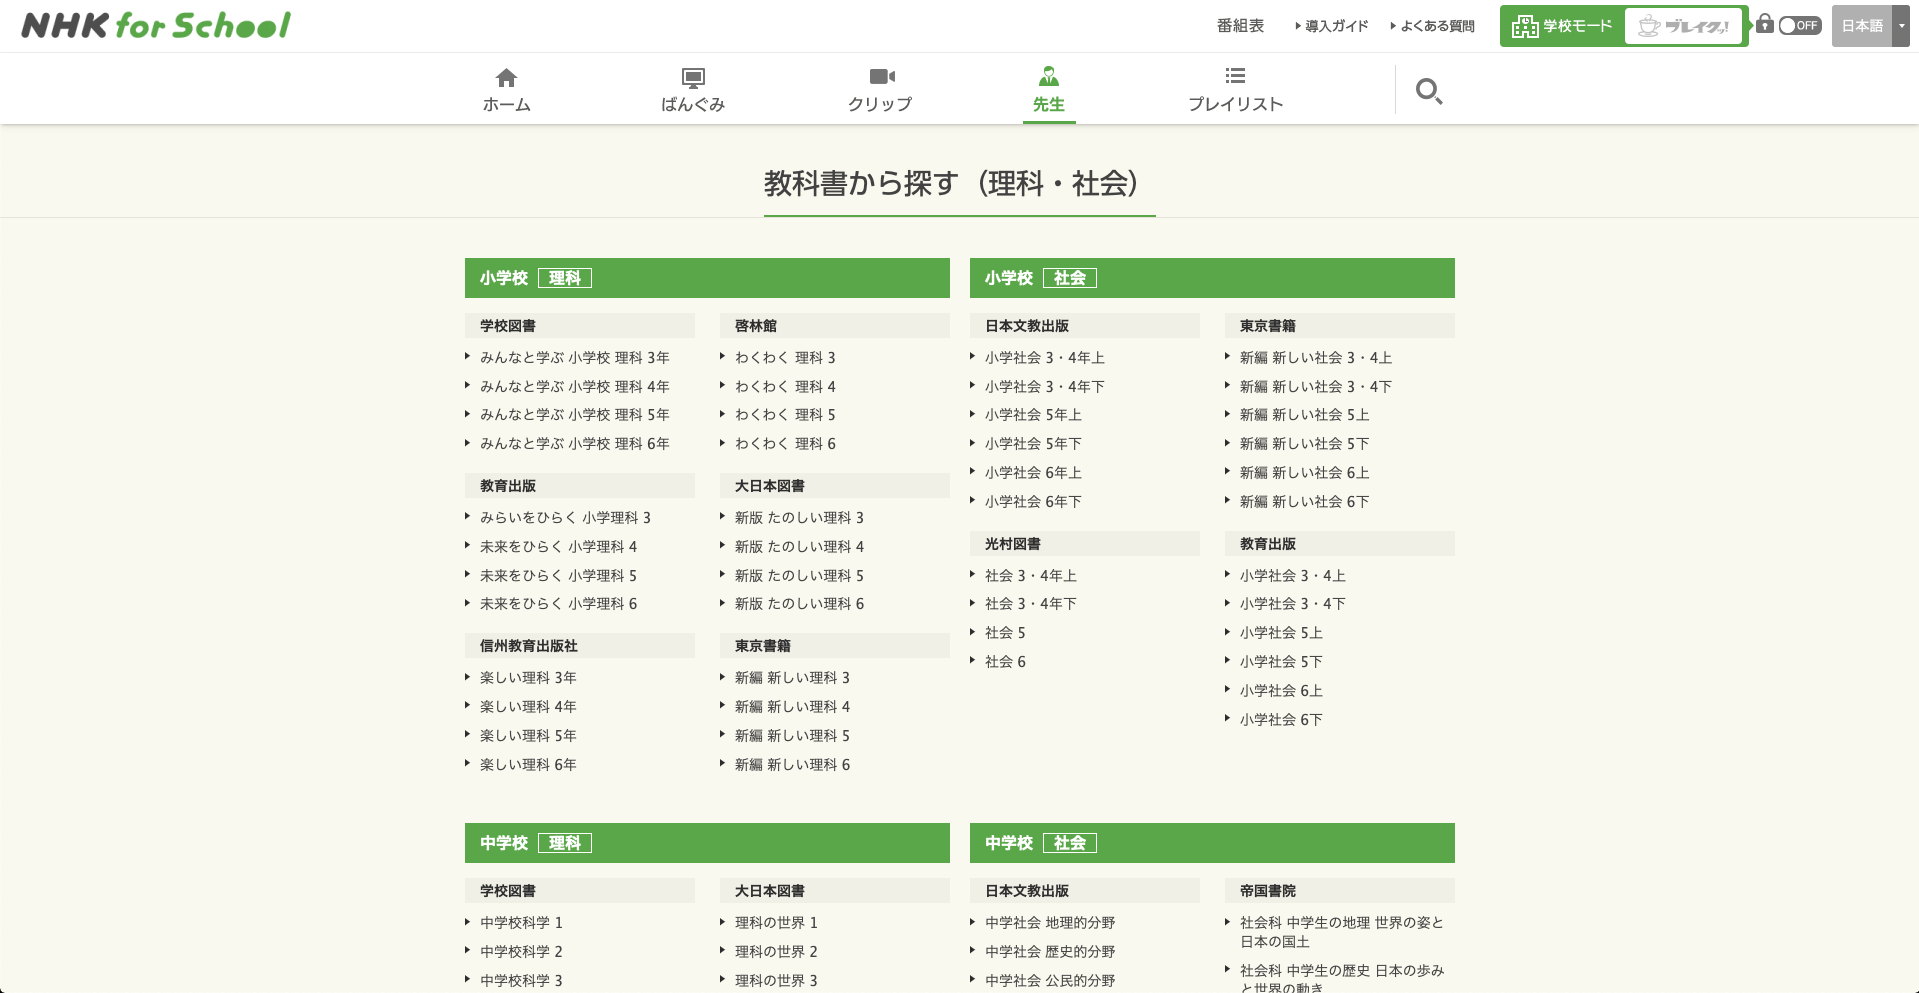Open 教育出版 小学社会 3・4上
This screenshot has height=993, width=1919.
pyautogui.click(x=1292, y=576)
